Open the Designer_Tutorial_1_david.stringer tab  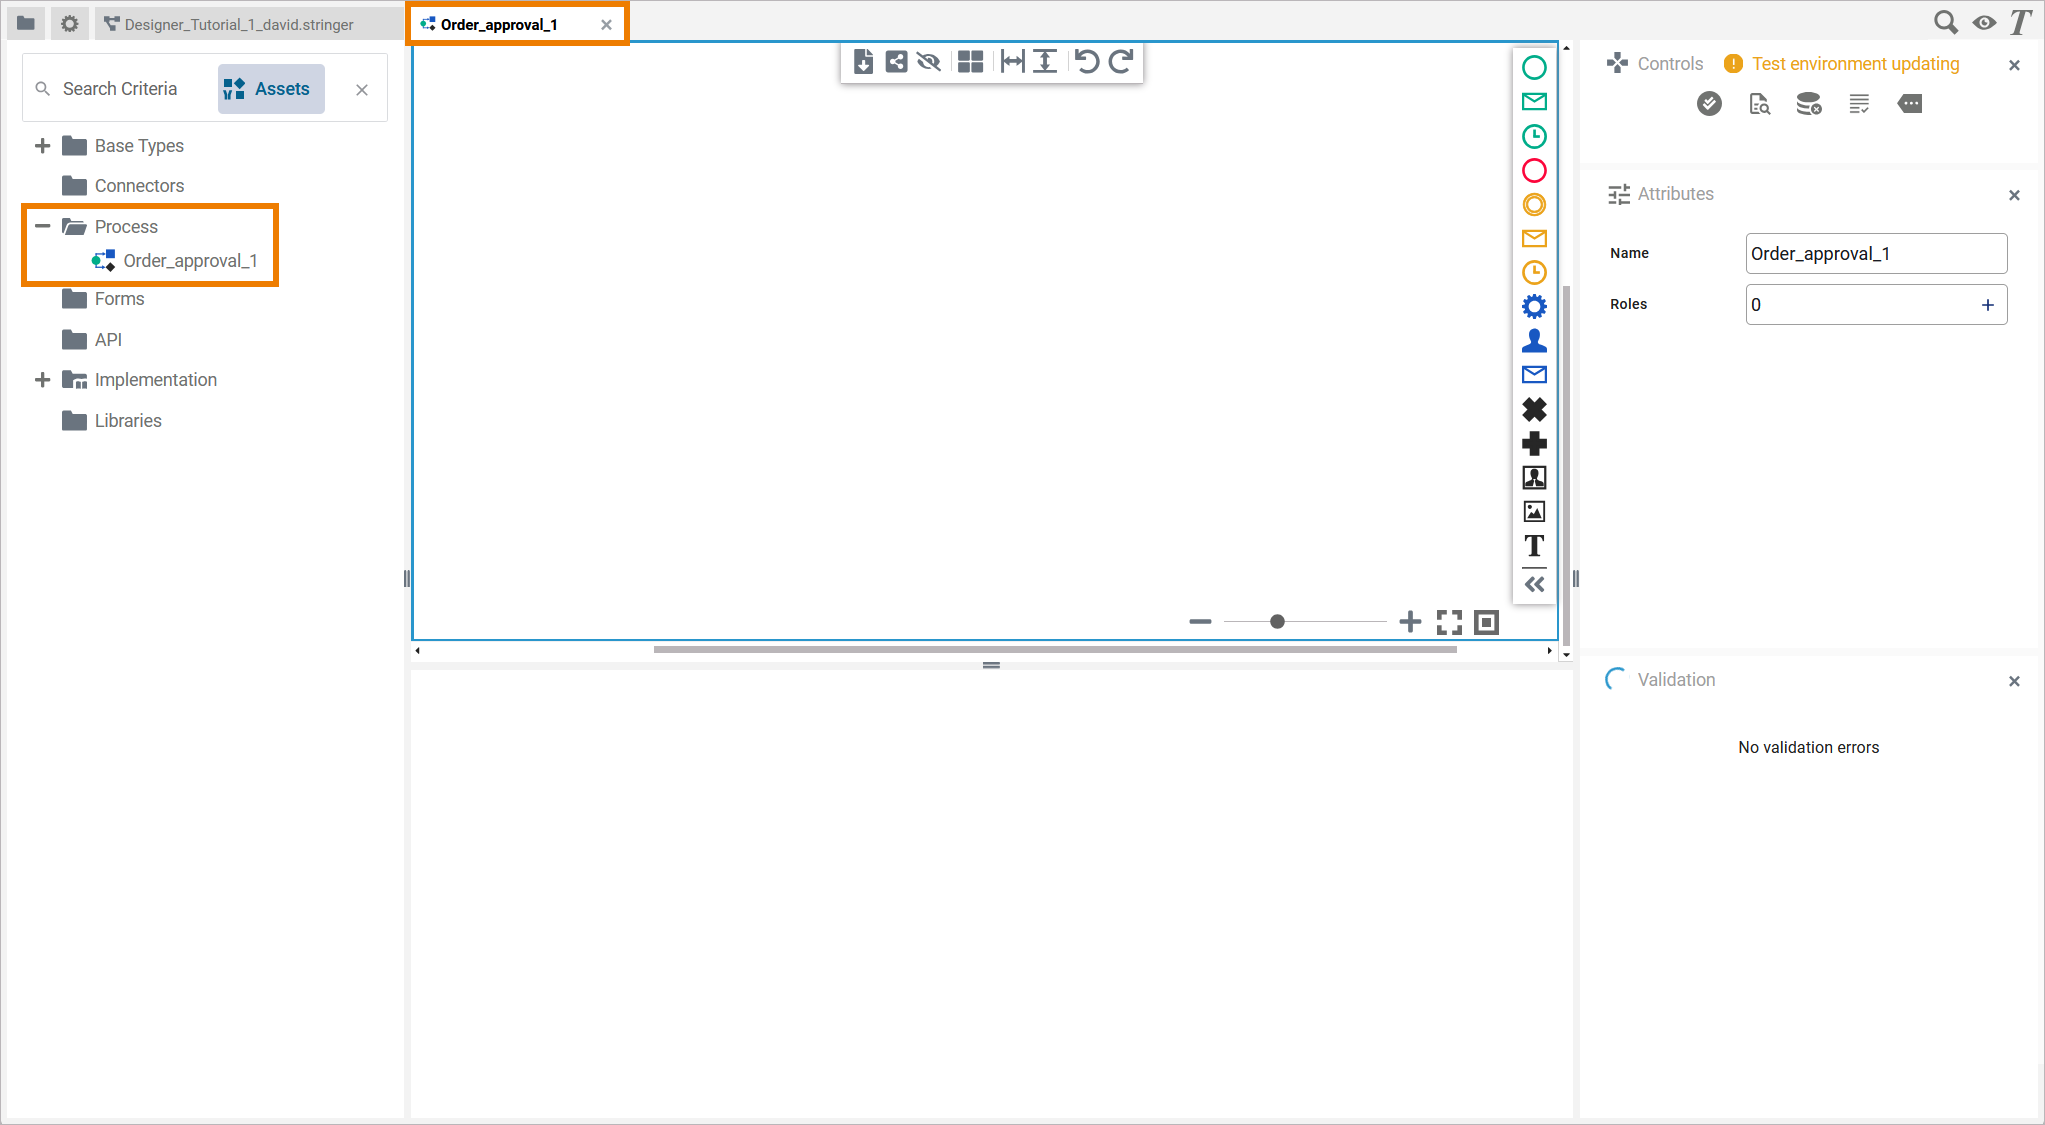(238, 23)
